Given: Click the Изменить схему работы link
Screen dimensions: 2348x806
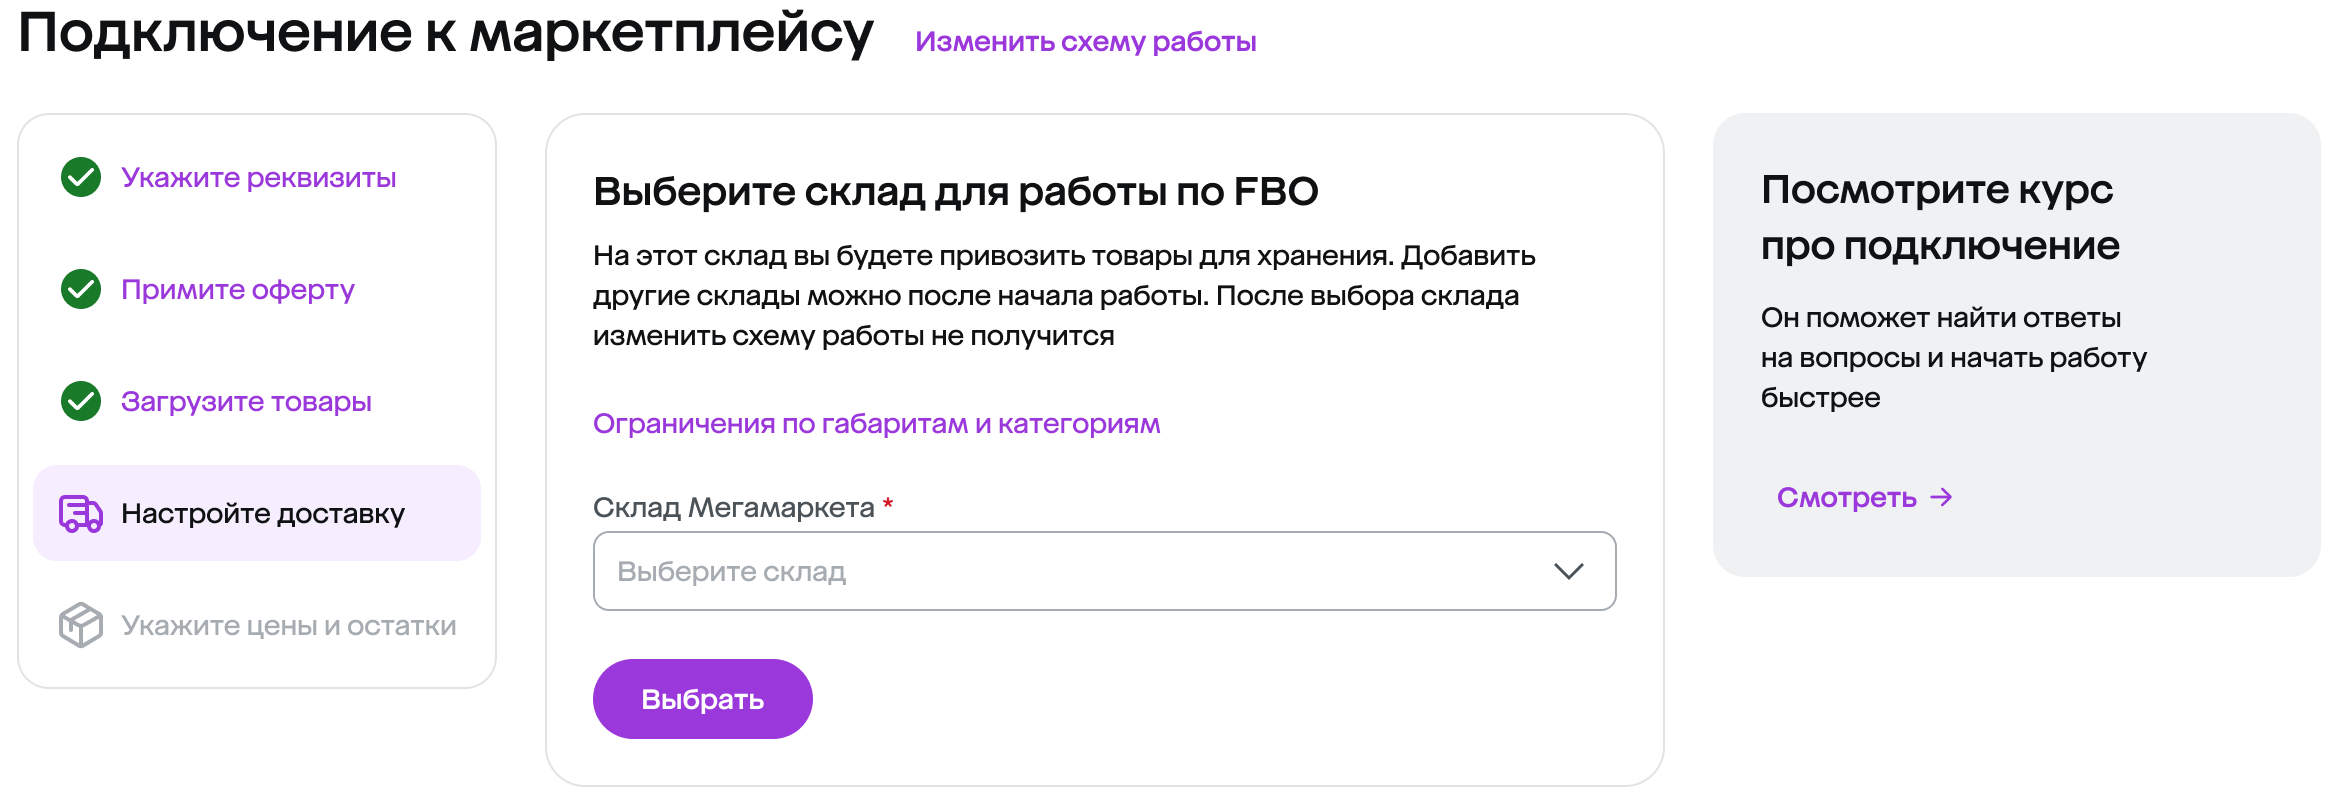Looking at the screenshot, I should click(1085, 42).
